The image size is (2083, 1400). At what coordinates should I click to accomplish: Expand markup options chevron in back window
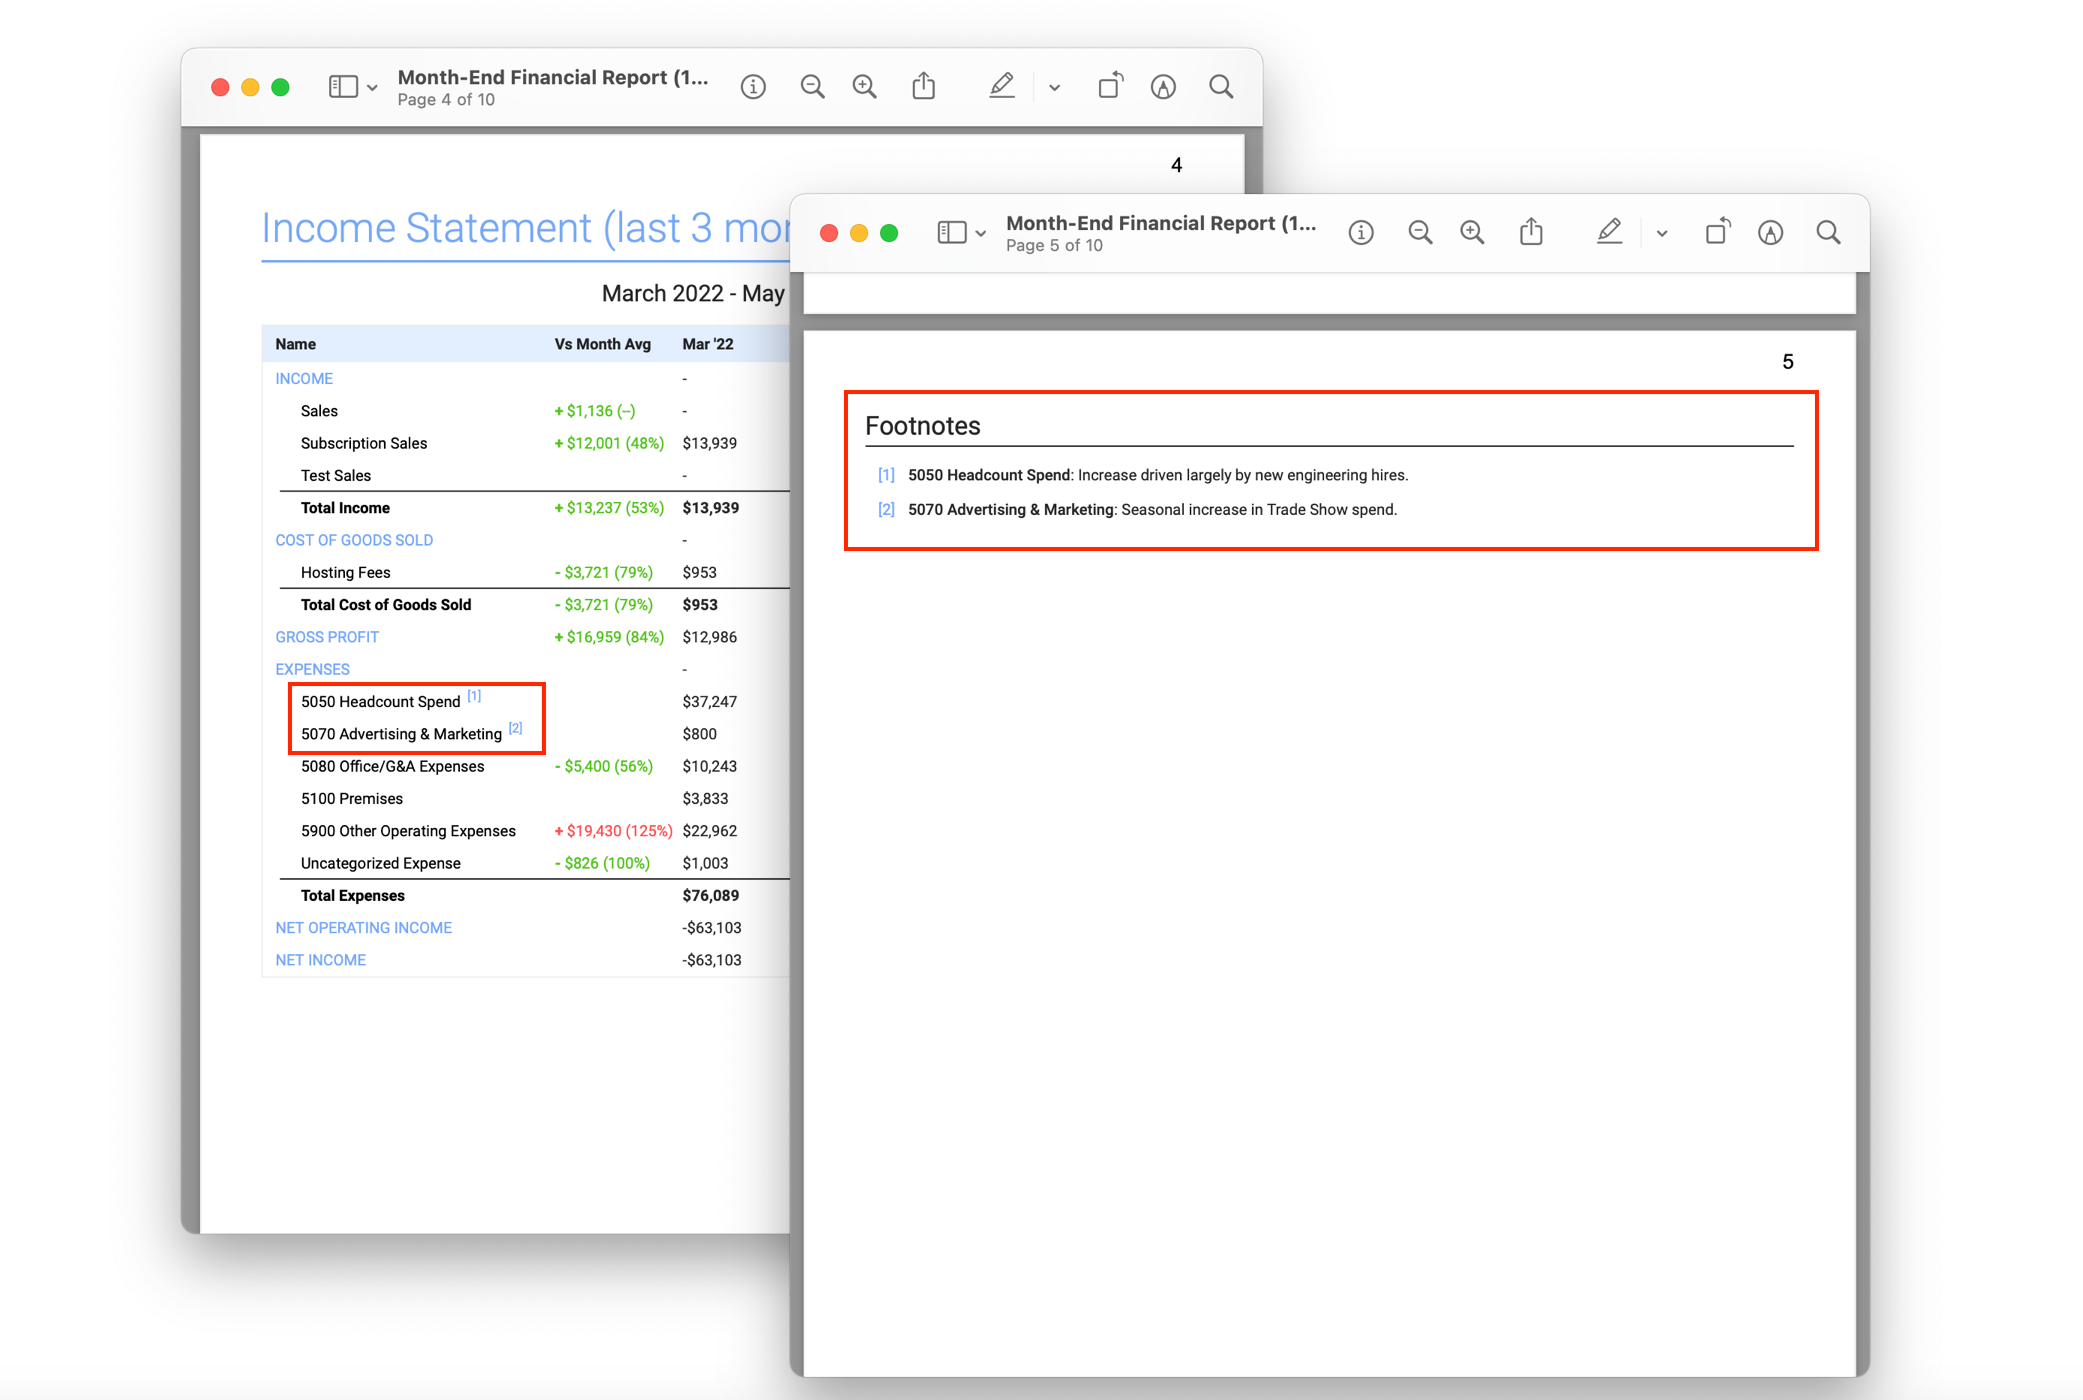(x=1054, y=88)
